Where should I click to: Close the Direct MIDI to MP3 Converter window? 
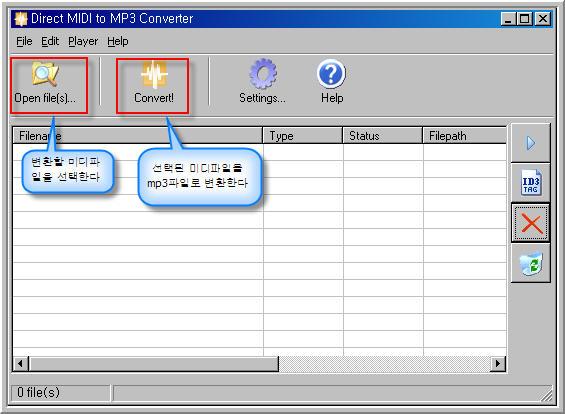(543, 19)
